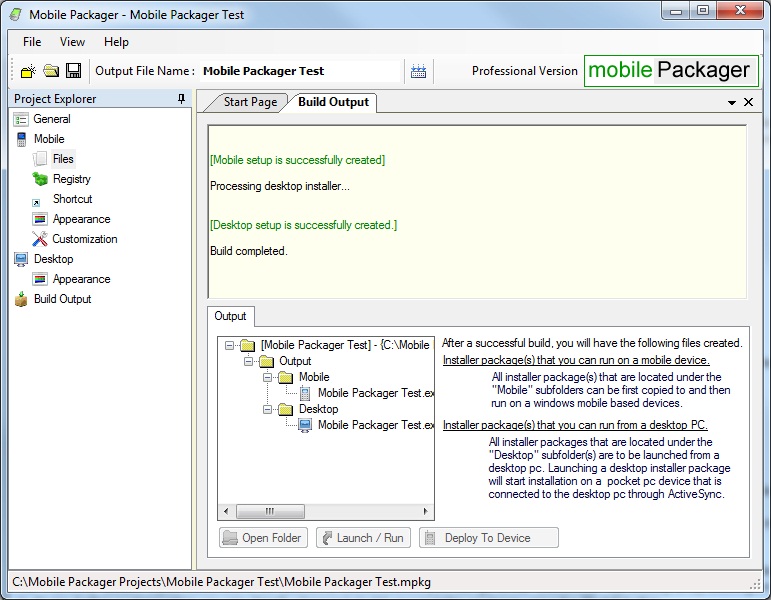Open the File menu
771x600 pixels.
32,42
